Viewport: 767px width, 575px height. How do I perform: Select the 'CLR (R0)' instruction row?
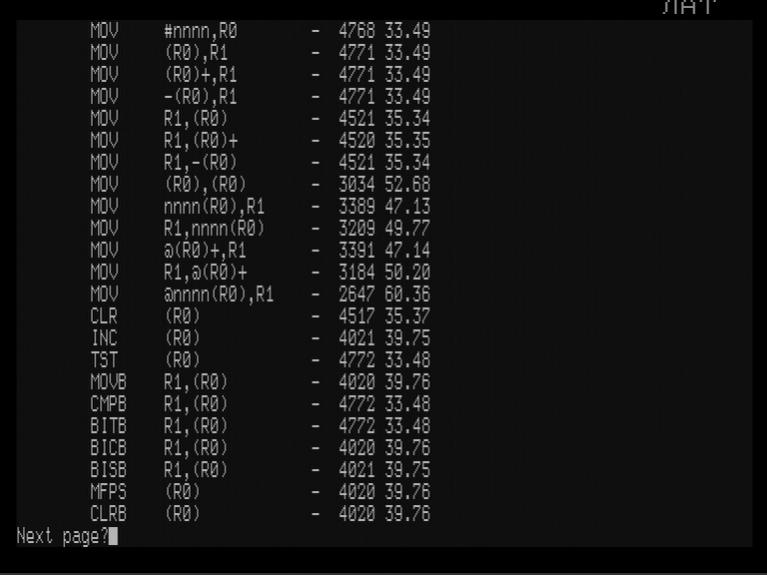[260, 316]
